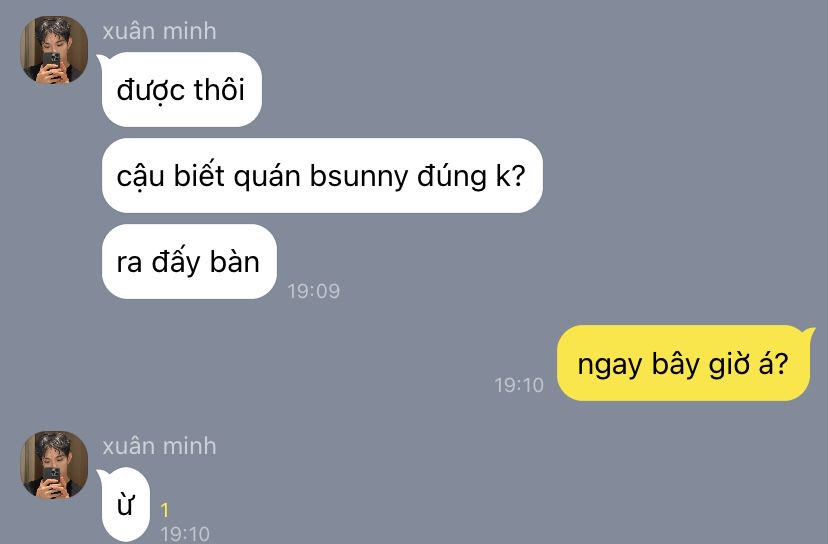
Task: Click the word "quán" in the second bubble
Action: (267, 177)
